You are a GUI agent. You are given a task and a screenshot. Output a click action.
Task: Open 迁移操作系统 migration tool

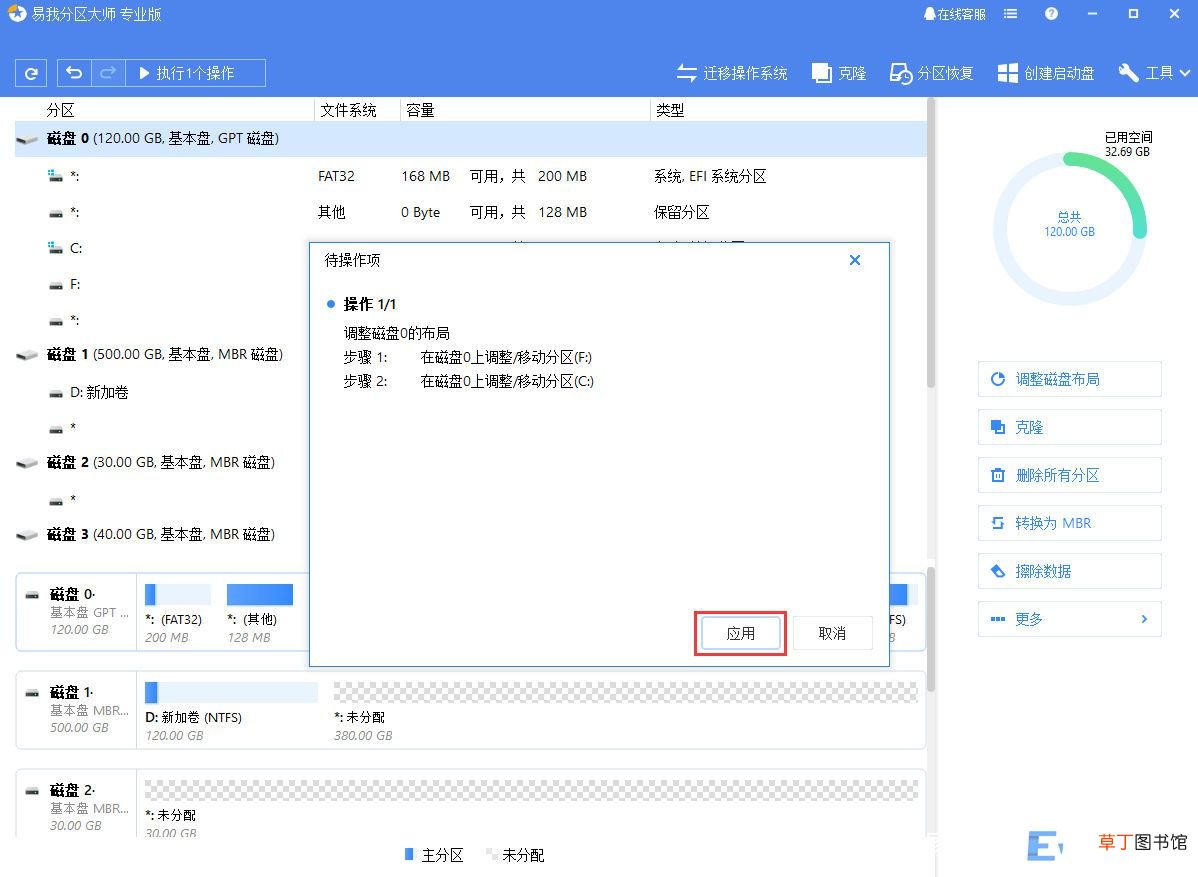pos(732,73)
